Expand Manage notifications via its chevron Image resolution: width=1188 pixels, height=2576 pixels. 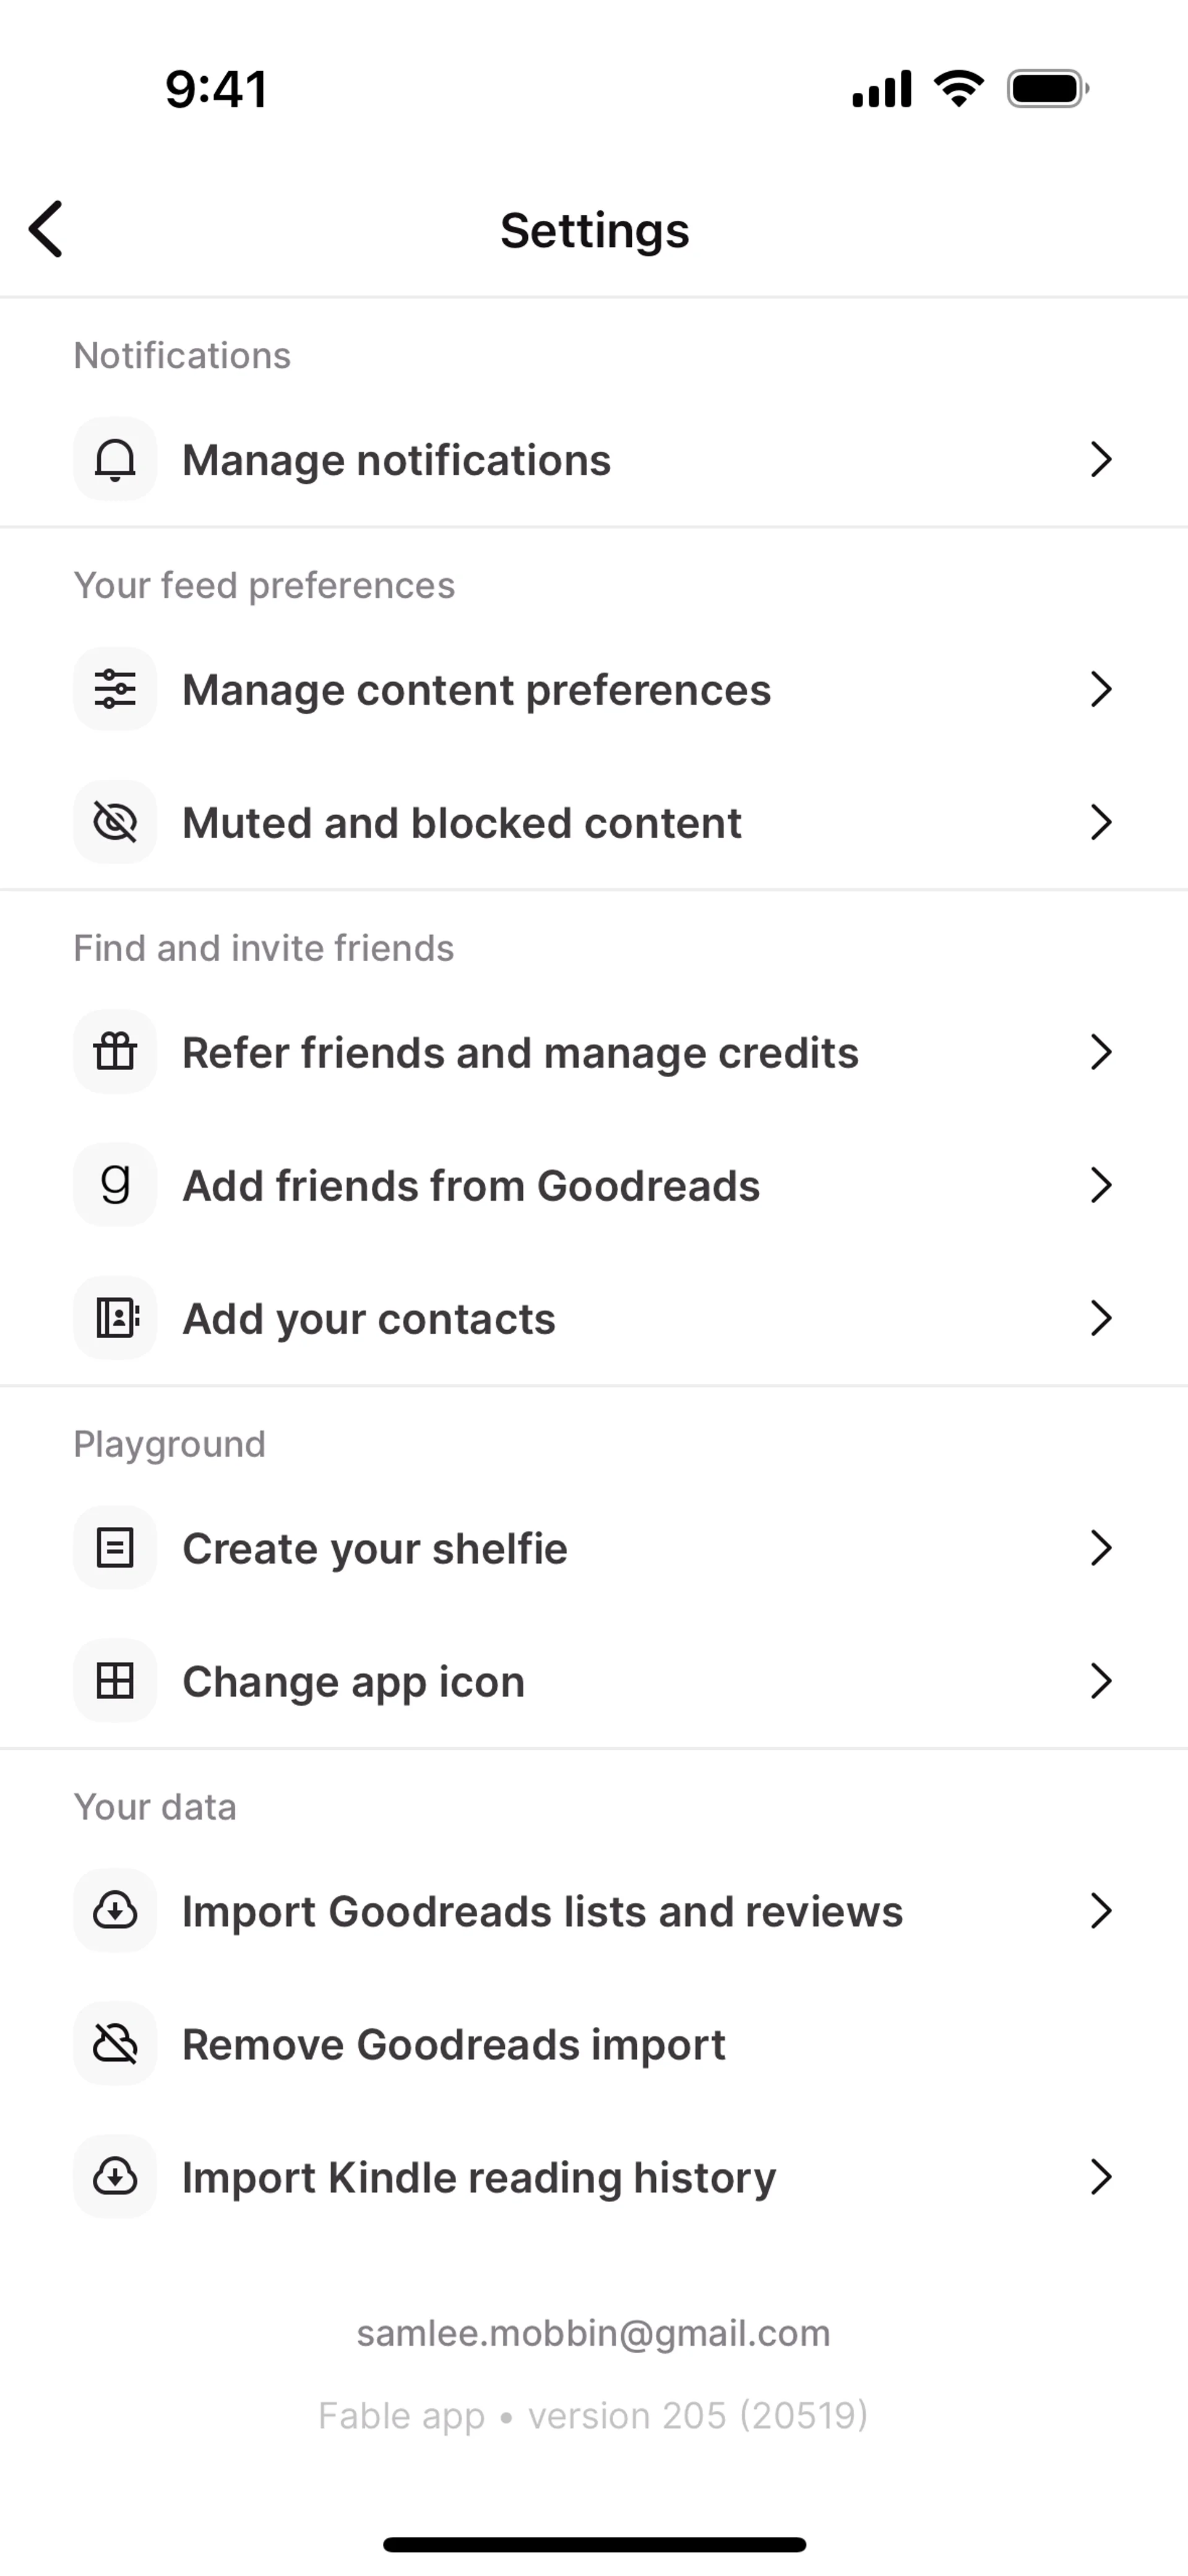(1100, 460)
